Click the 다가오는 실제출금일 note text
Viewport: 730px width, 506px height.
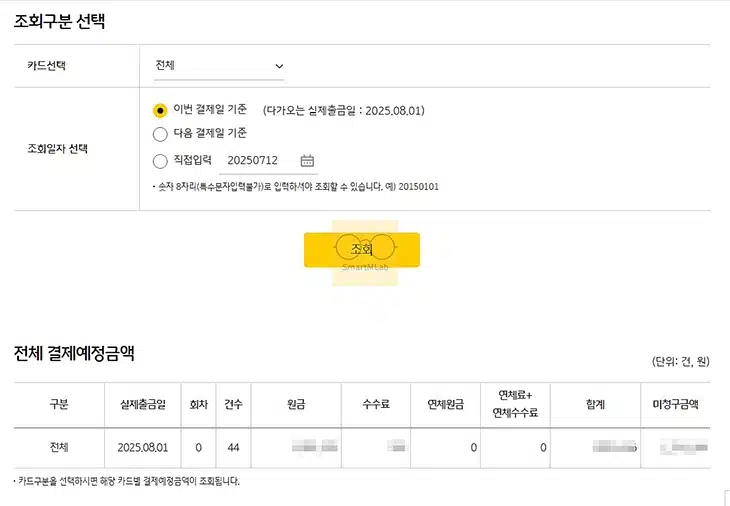(344, 111)
